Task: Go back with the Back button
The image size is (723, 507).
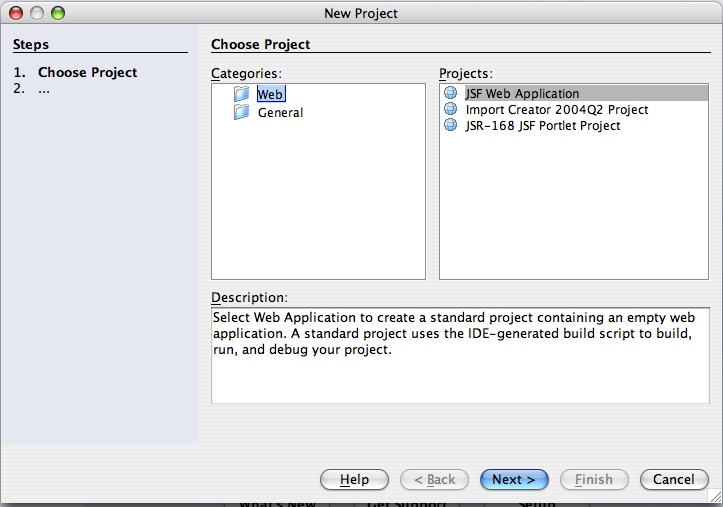Action: (x=434, y=479)
